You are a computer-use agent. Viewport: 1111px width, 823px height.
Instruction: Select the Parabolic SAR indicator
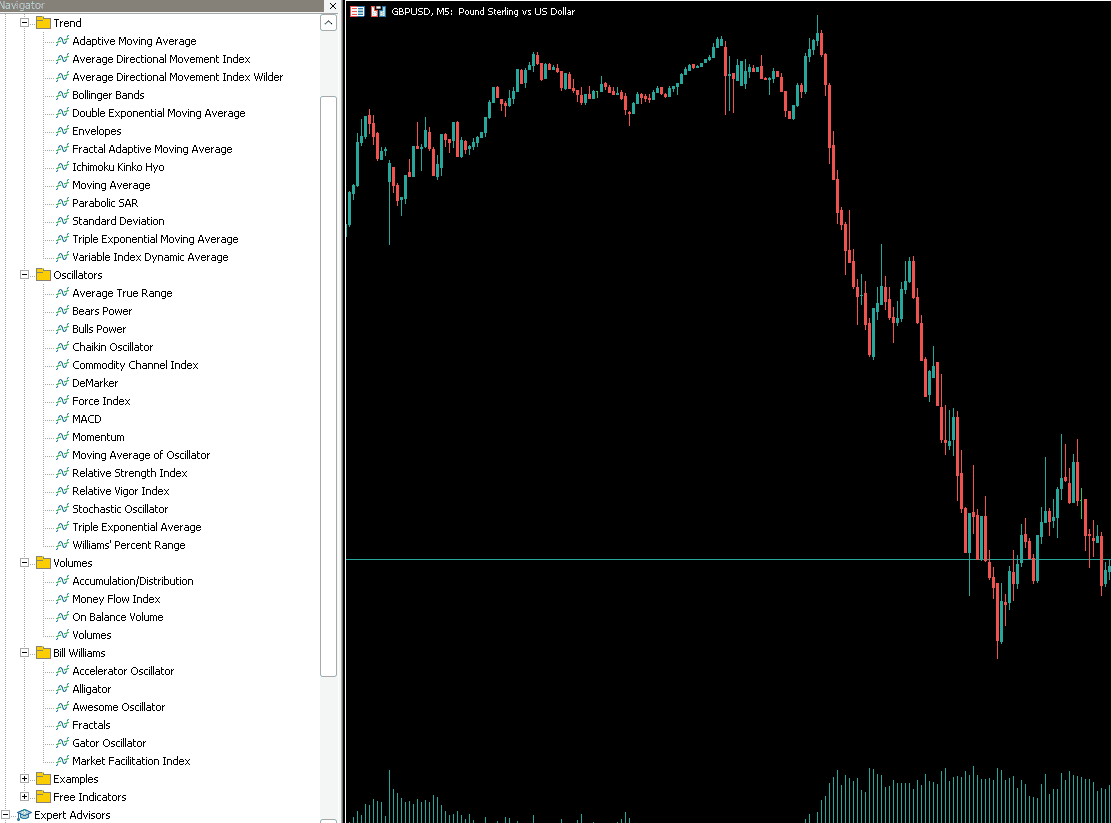click(x=104, y=203)
